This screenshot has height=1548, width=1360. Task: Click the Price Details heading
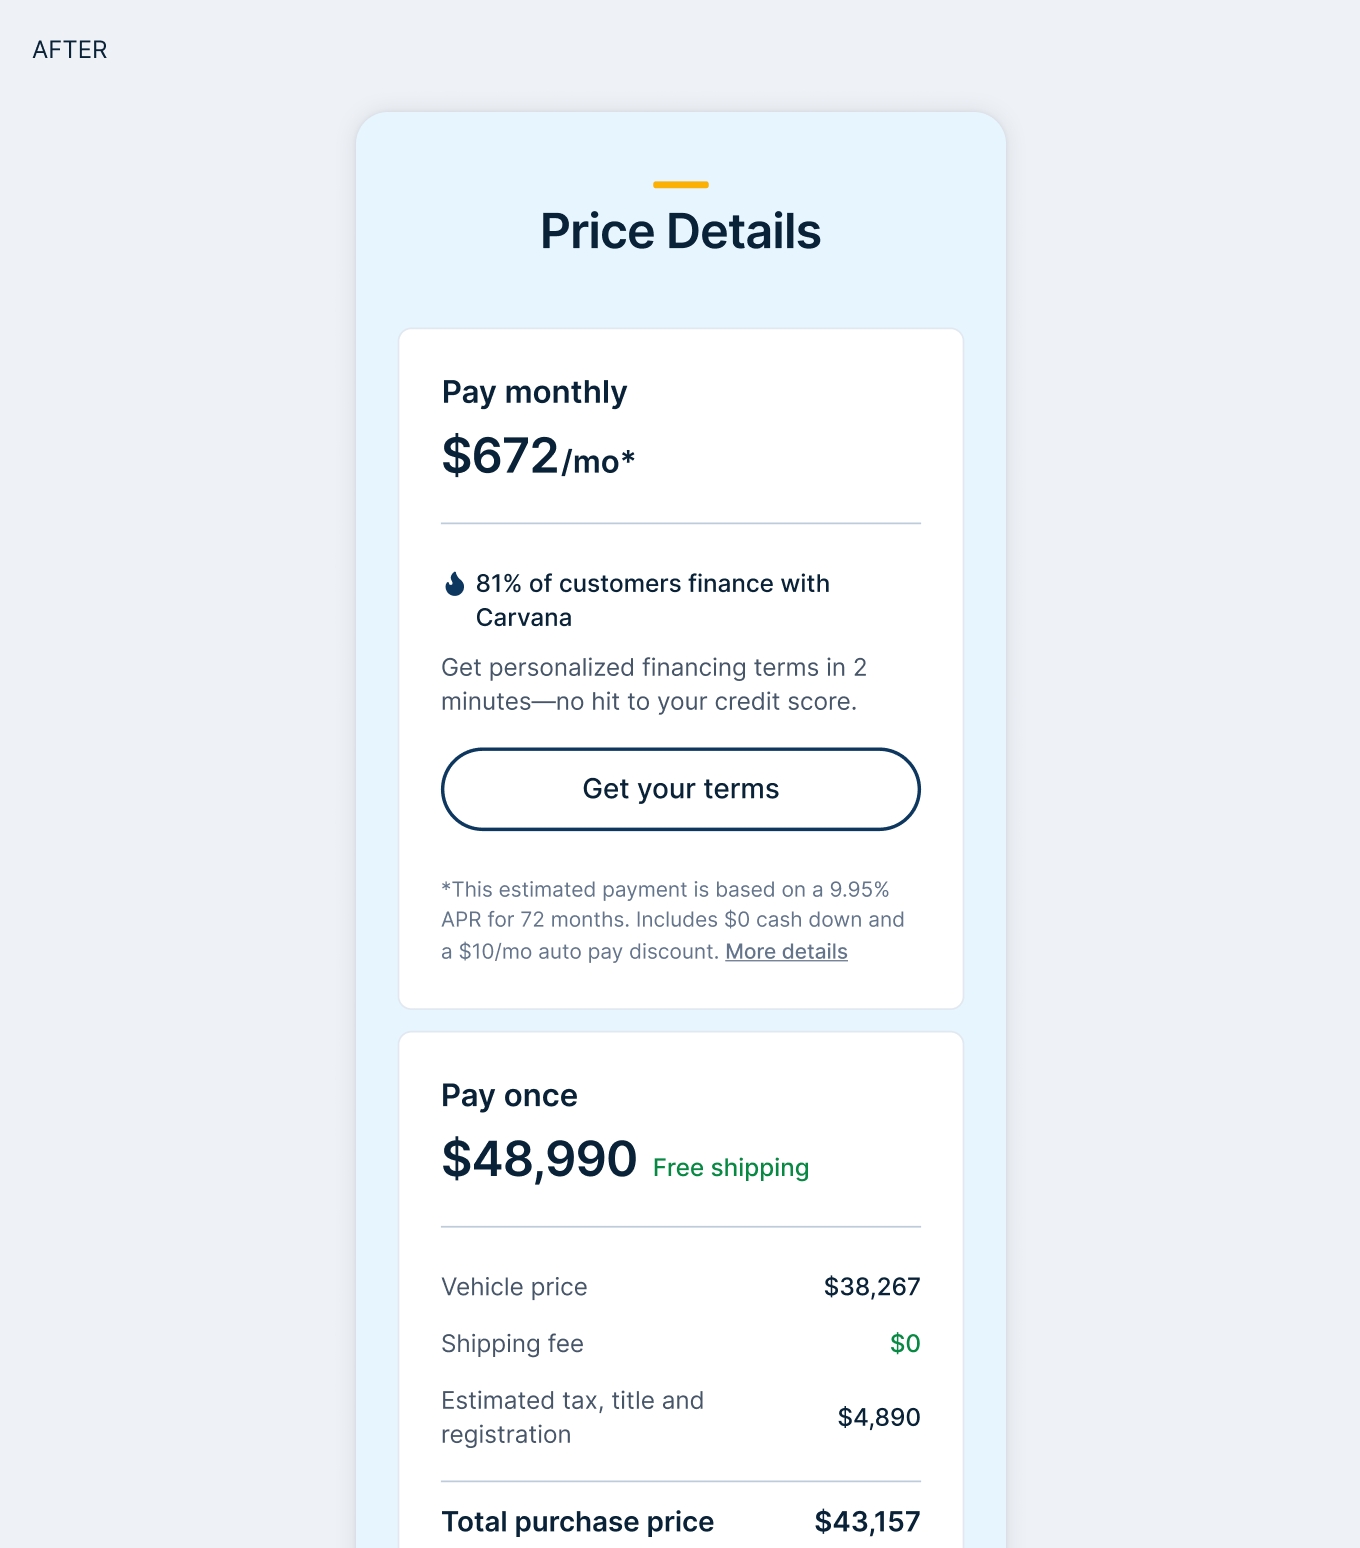(680, 232)
